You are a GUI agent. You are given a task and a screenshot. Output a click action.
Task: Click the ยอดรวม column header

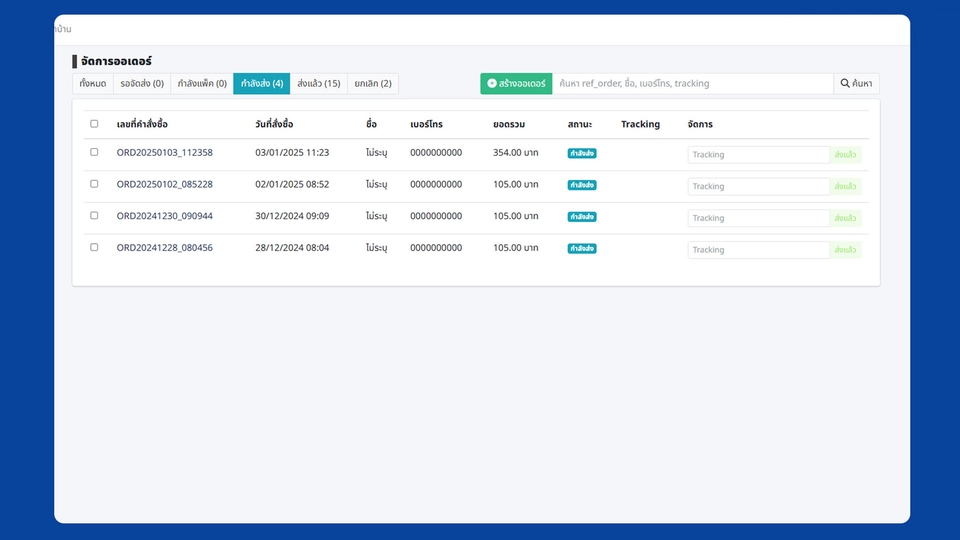tap(509, 124)
